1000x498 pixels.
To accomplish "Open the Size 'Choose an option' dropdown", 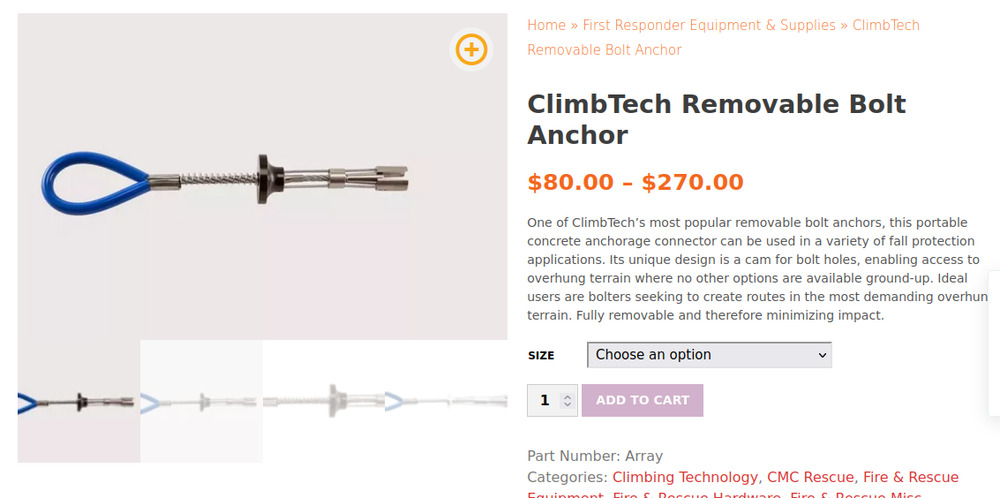I will pyautogui.click(x=709, y=355).
